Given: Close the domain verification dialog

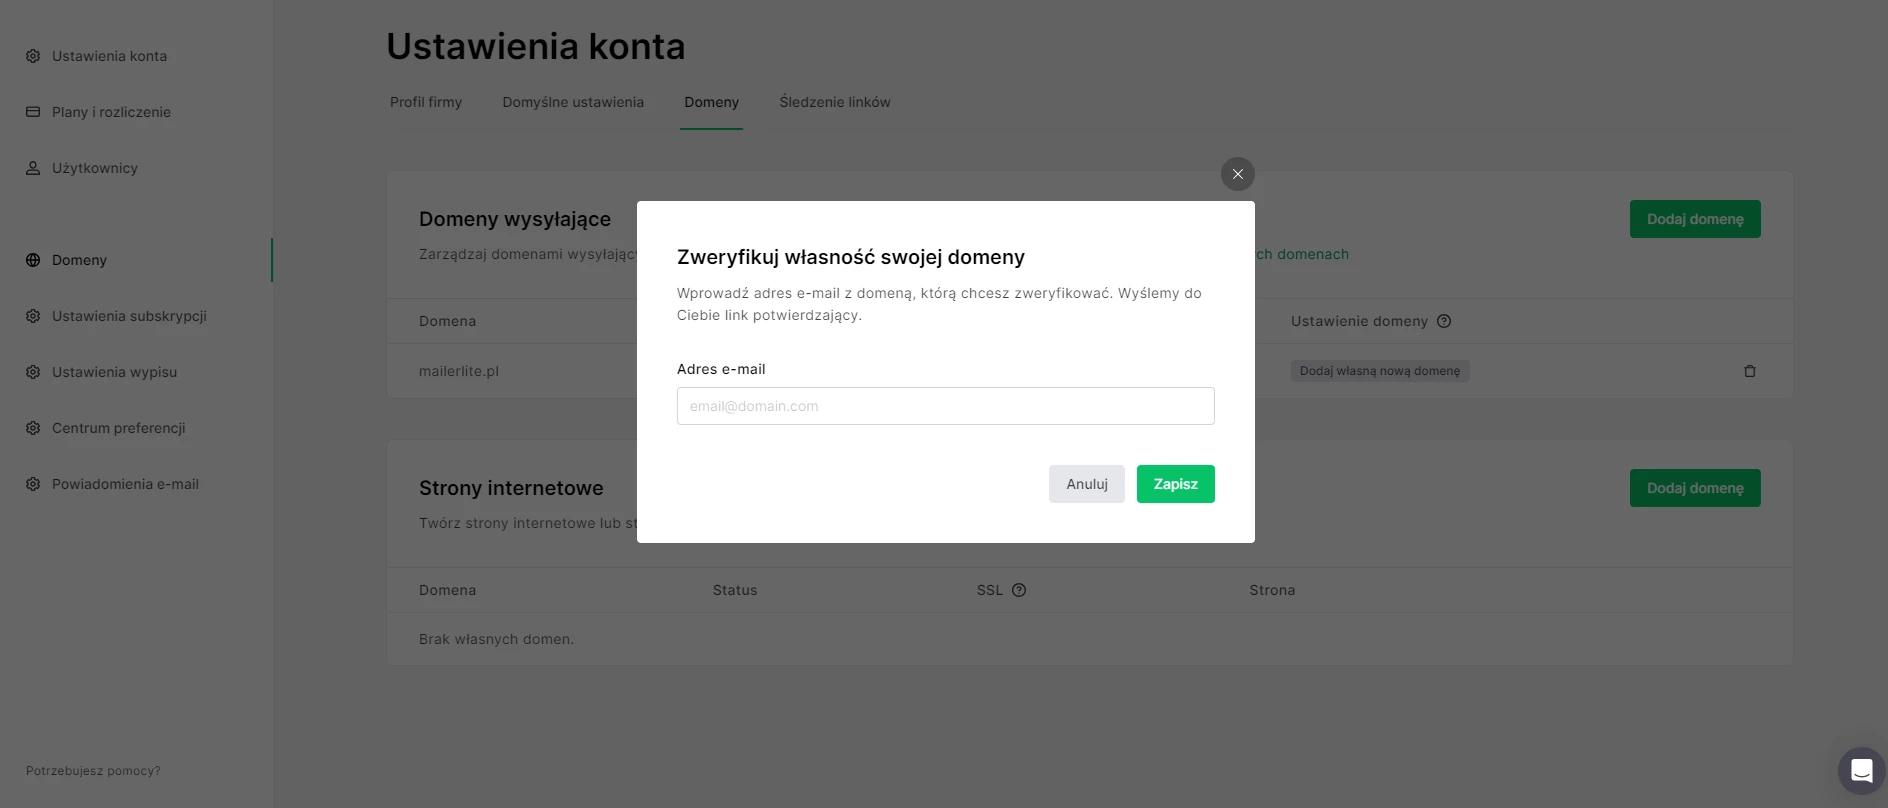Looking at the screenshot, I should (x=1237, y=174).
